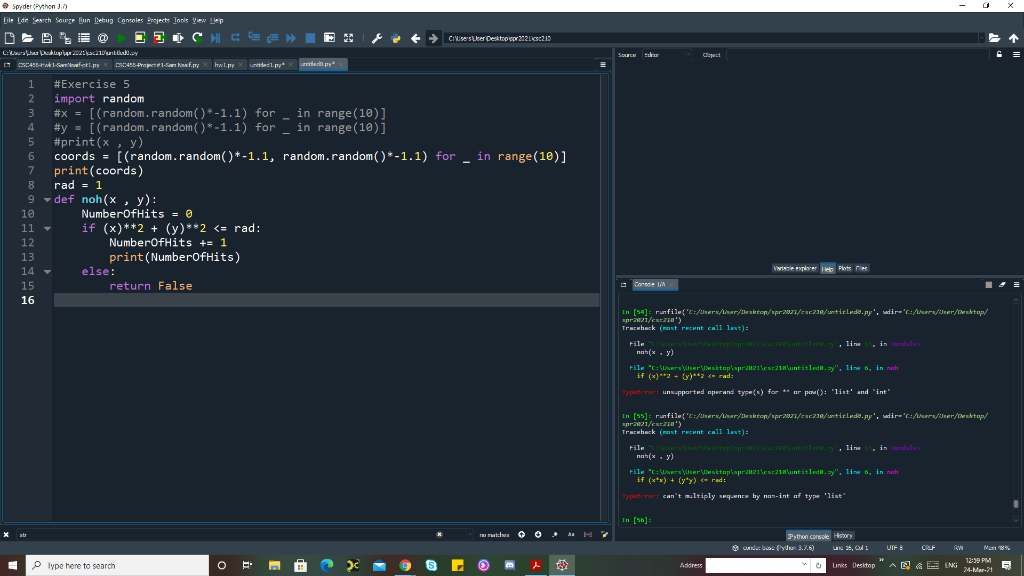Browse working directory with folder icon
The width and height of the screenshot is (1024, 576).
click(x=993, y=39)
